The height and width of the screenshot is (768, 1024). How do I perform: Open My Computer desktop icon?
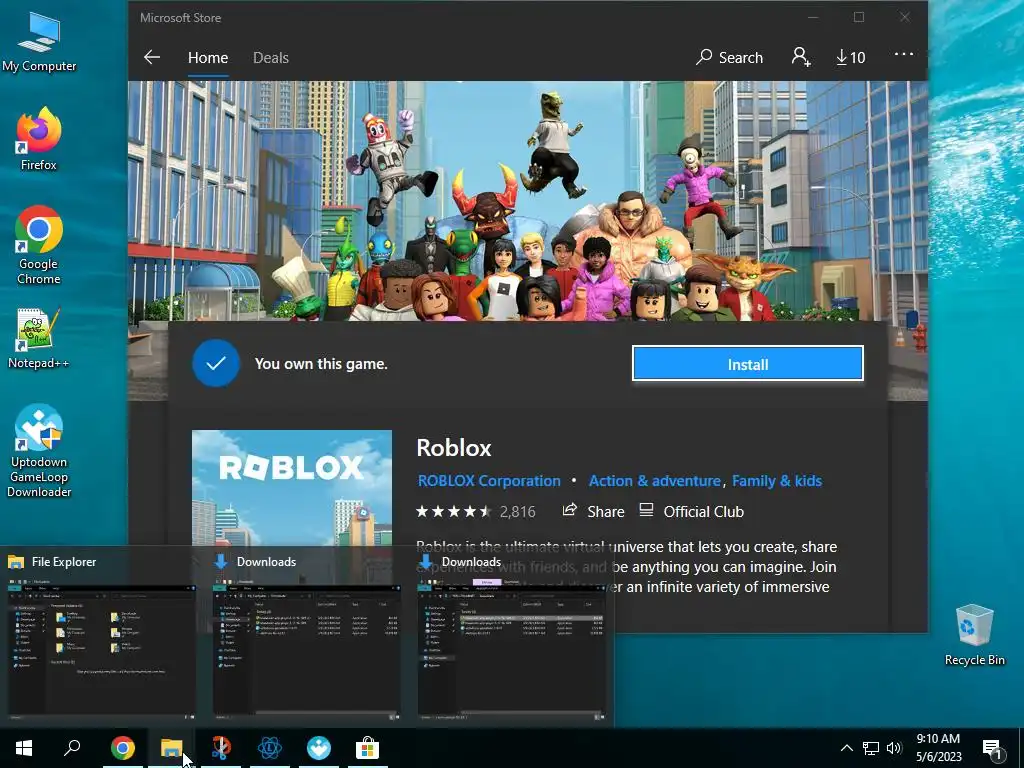coord(39,42)
